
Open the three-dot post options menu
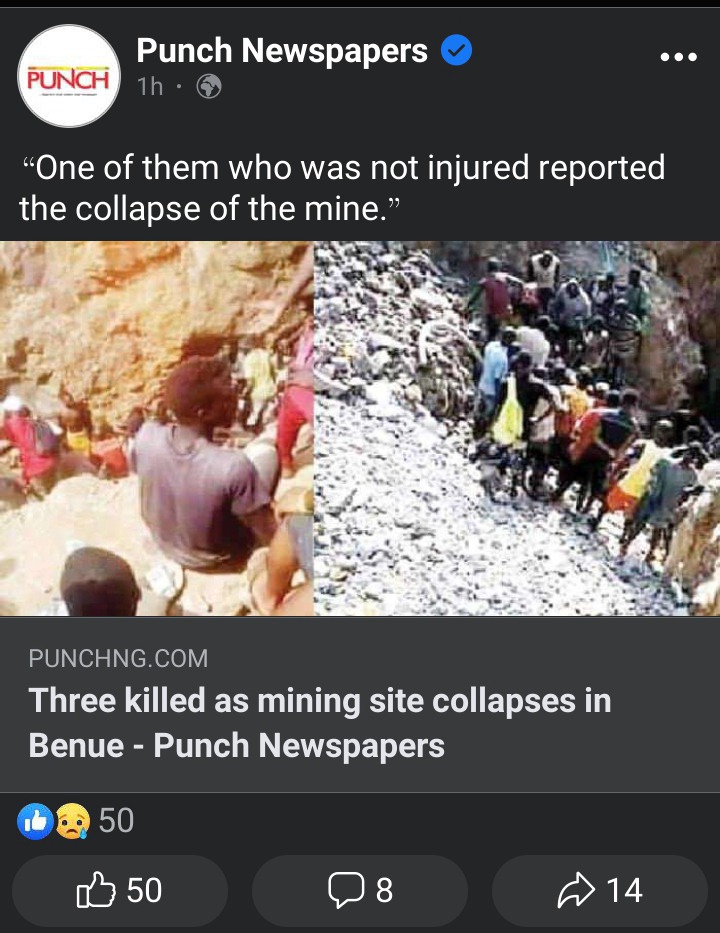pyautogui.click(x=678, y=57)
